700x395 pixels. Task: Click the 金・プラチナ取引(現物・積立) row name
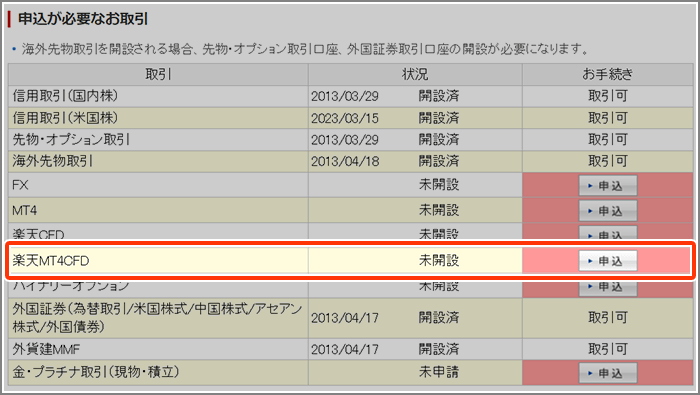coord(96,372)
